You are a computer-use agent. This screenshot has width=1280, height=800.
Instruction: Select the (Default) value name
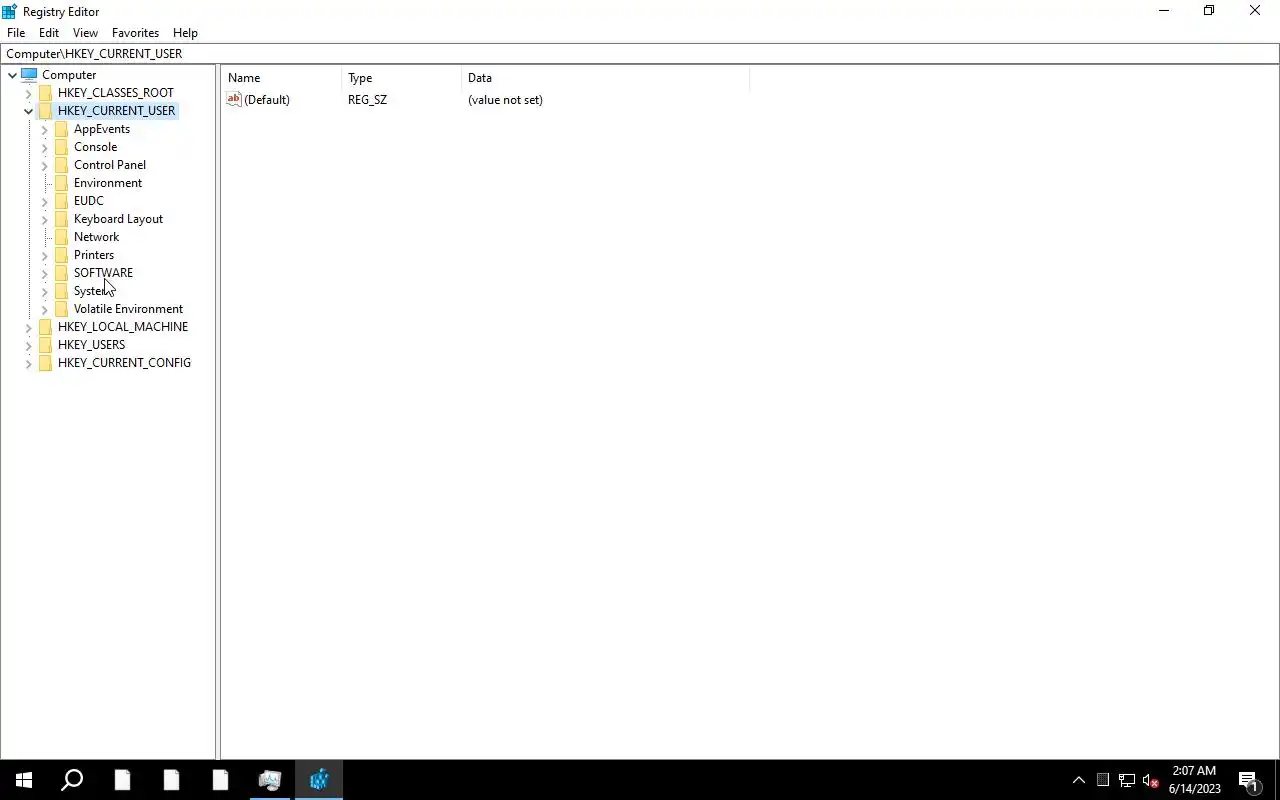(x=267, y=100)
